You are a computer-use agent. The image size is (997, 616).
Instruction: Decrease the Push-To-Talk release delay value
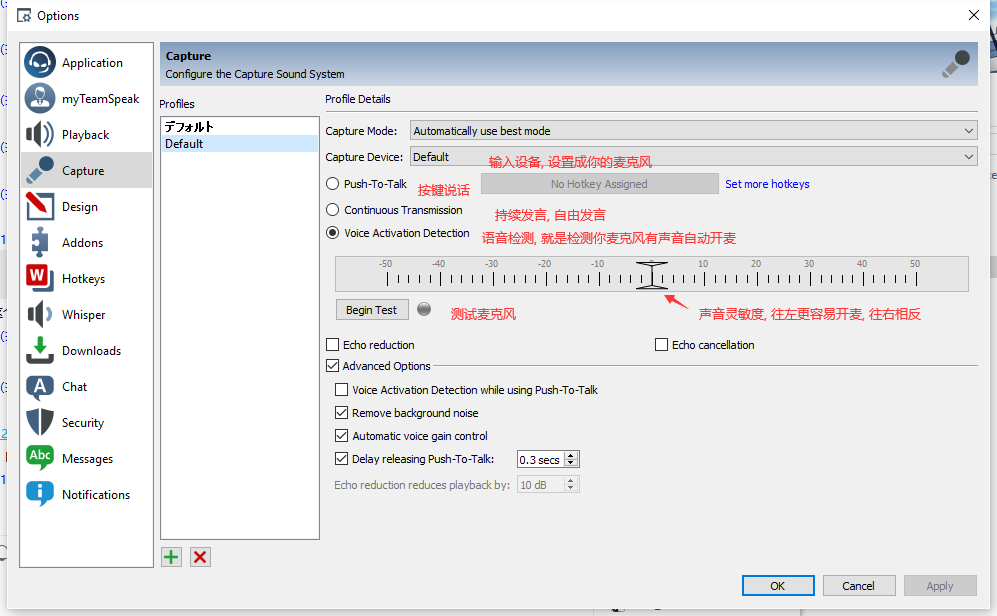[x=572, y=463]
